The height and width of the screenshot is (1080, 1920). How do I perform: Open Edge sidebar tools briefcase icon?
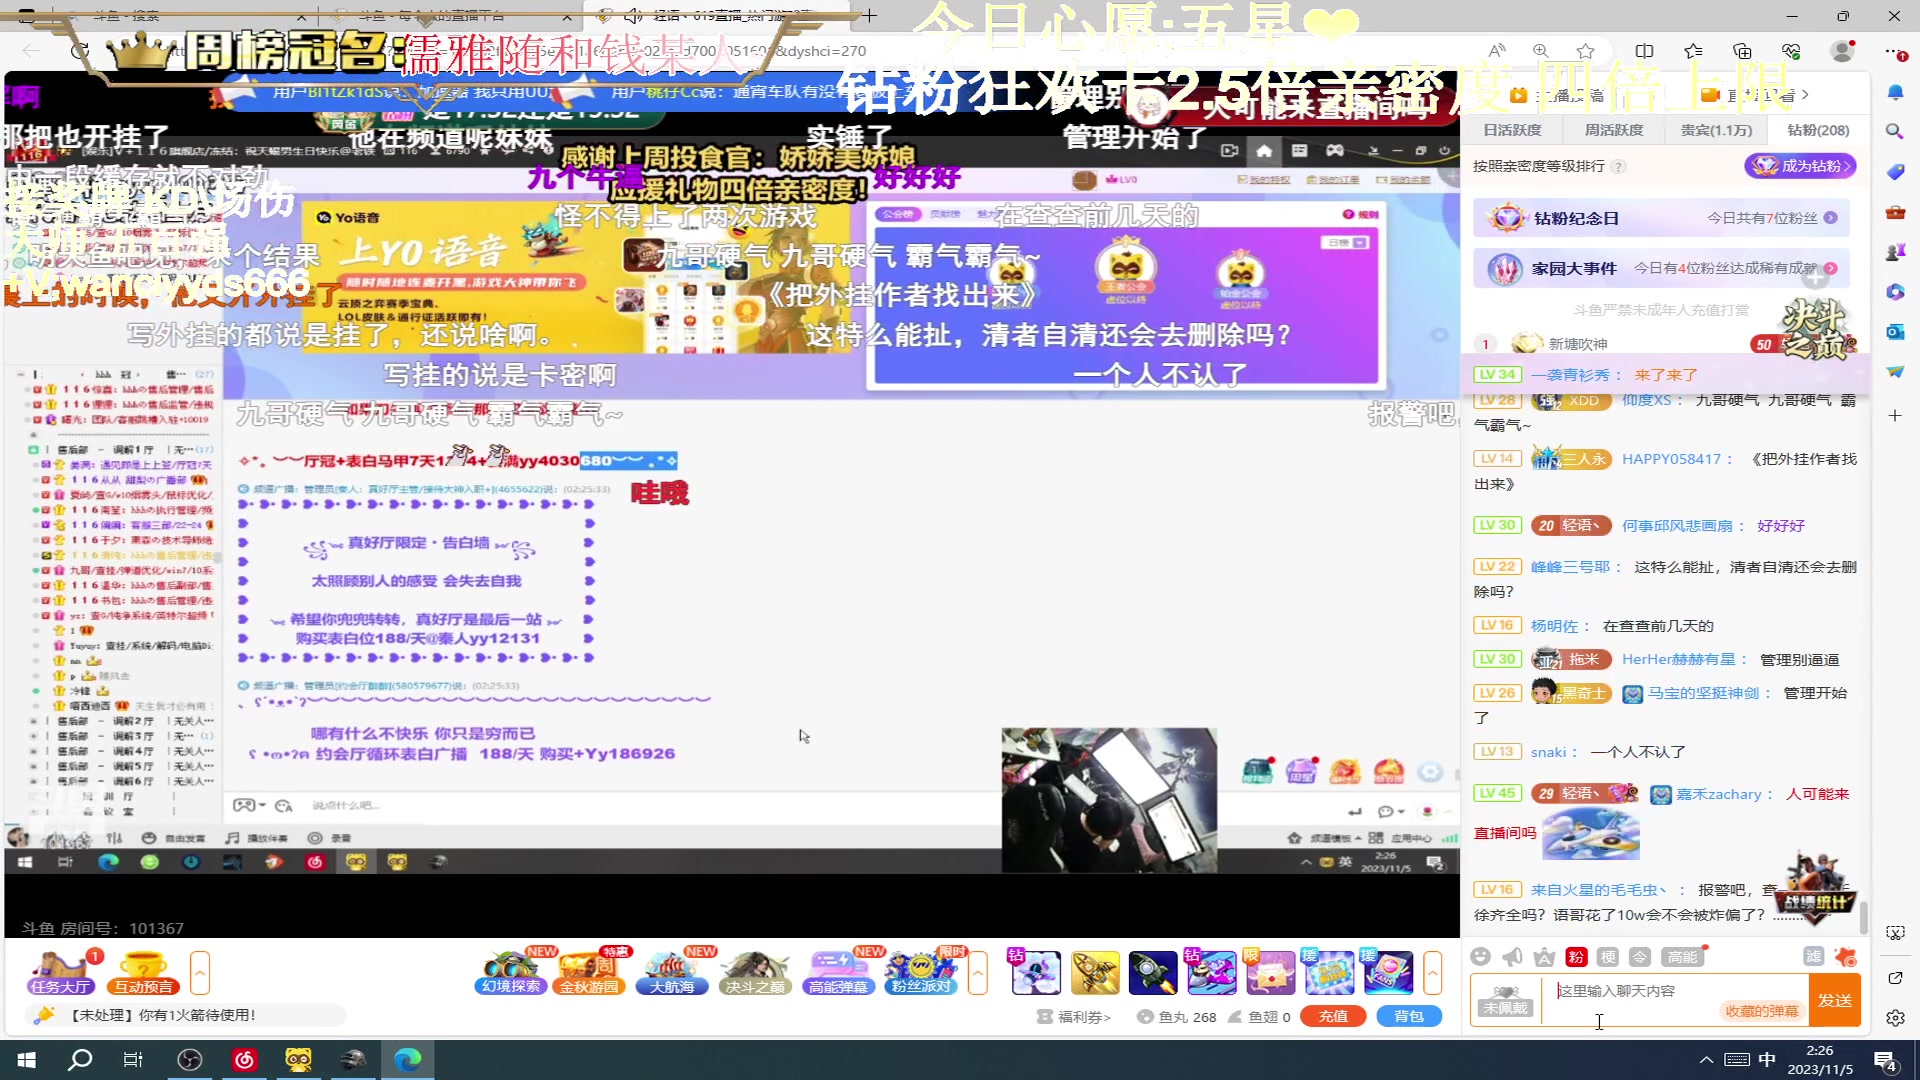[1895, 212]
